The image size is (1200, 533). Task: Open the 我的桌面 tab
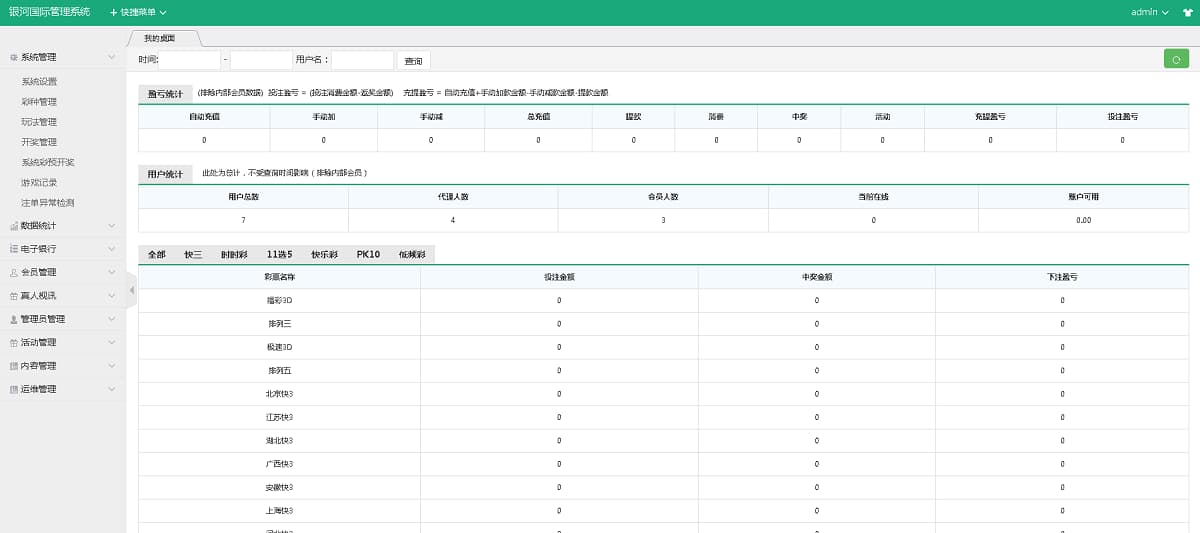click(x=159, y=38)
